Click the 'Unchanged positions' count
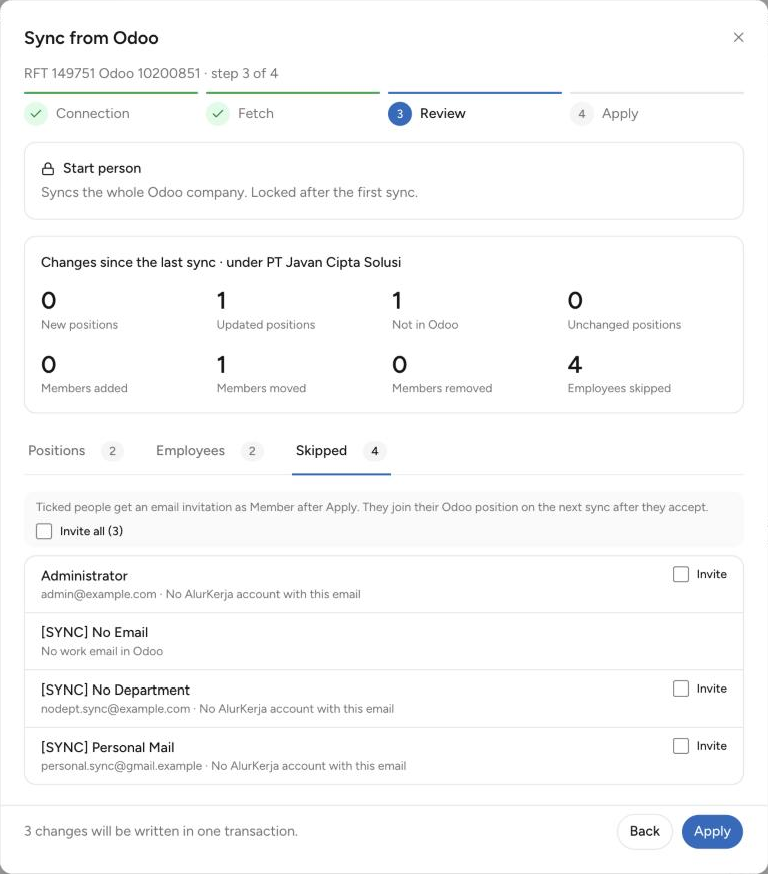The image size is (768, 874). click(575, 300)
